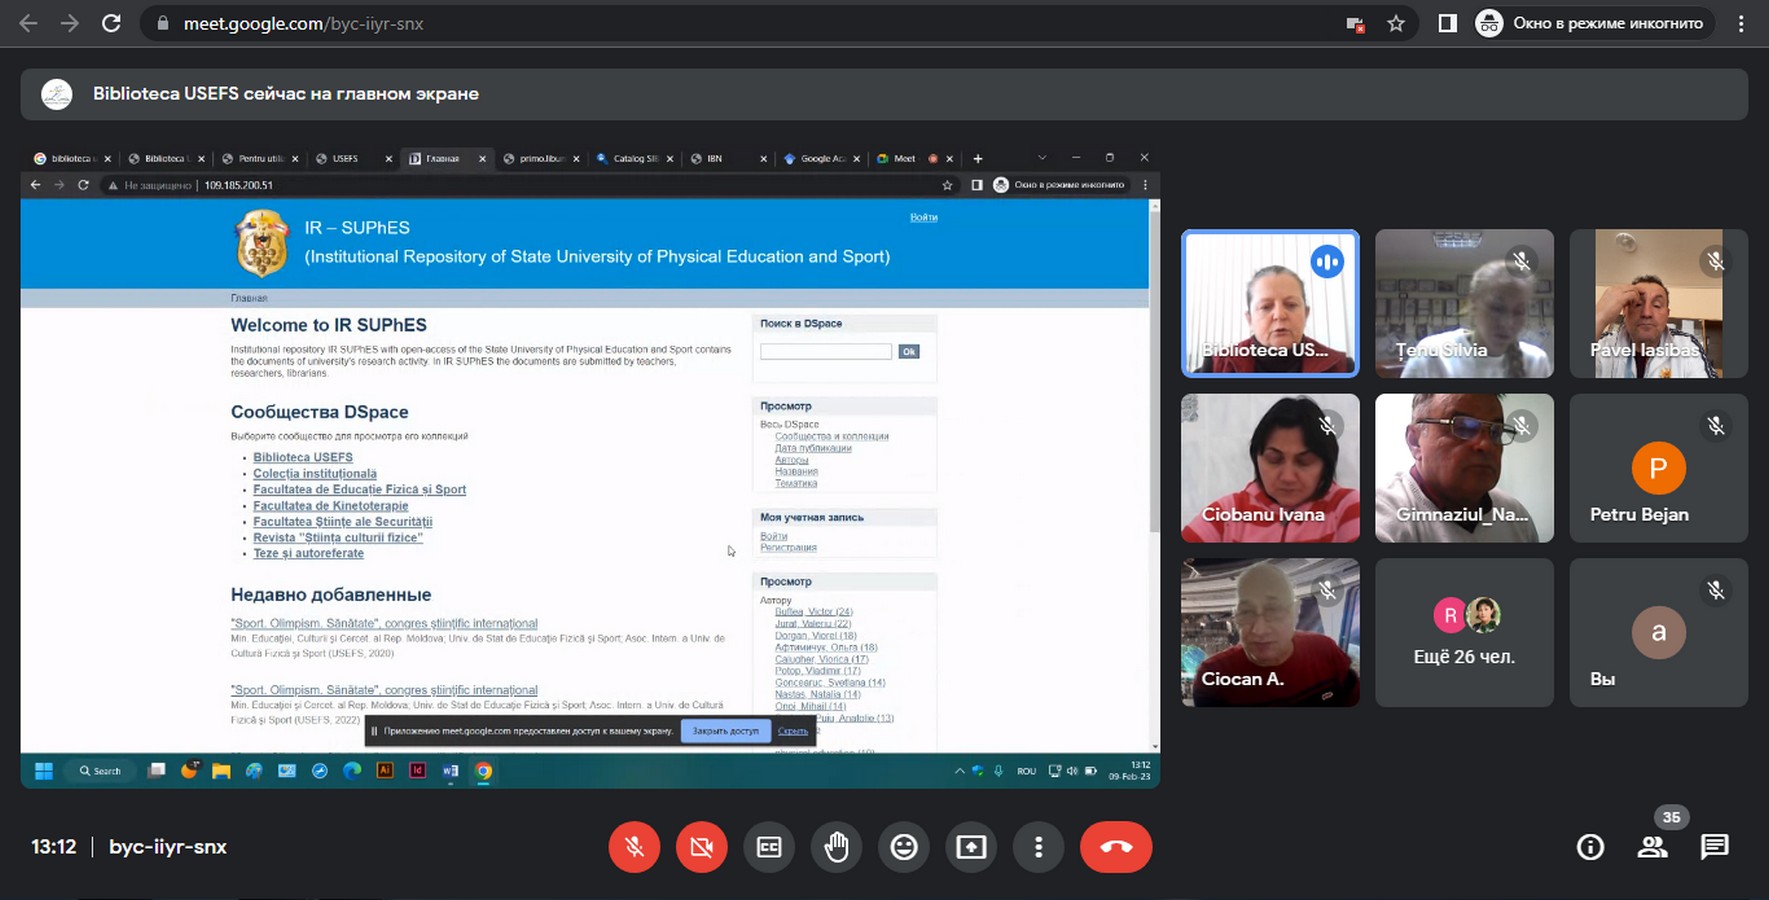Click the 'IBN' tab in shared browser
The image size is (1769, 900).
(x=728, y=158)
